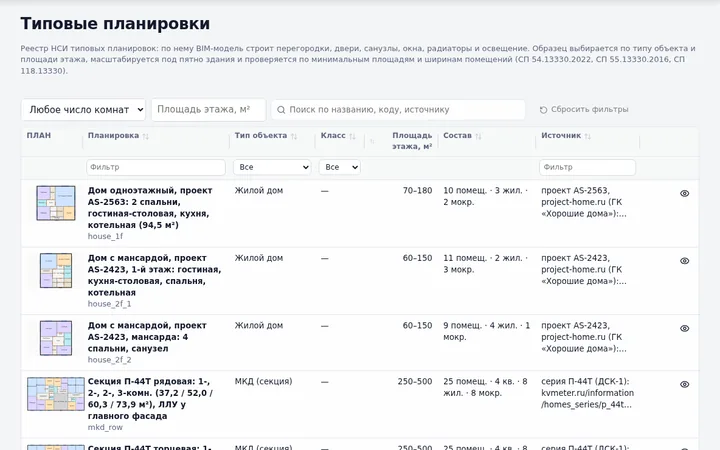Screen dimensions: 720x450
Task: View the house_2f_2 layout eye icon
Action: 684,328
